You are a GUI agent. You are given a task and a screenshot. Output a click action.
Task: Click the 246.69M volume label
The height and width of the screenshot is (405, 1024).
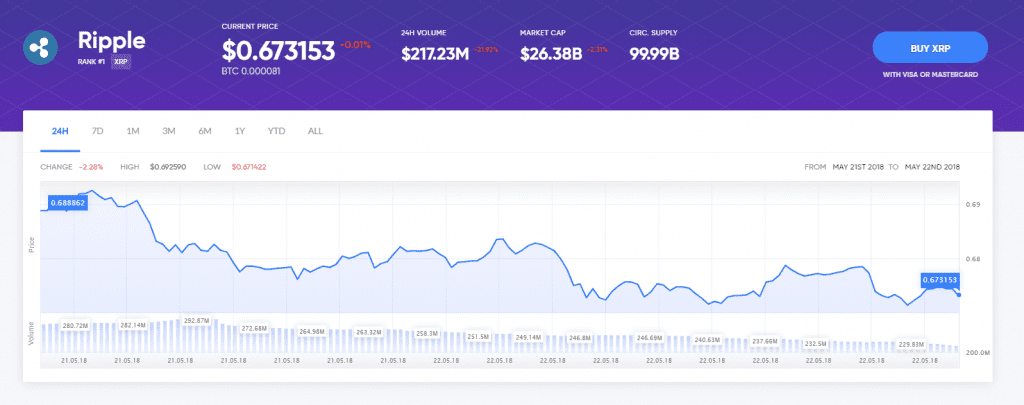[x=650, y=338]
